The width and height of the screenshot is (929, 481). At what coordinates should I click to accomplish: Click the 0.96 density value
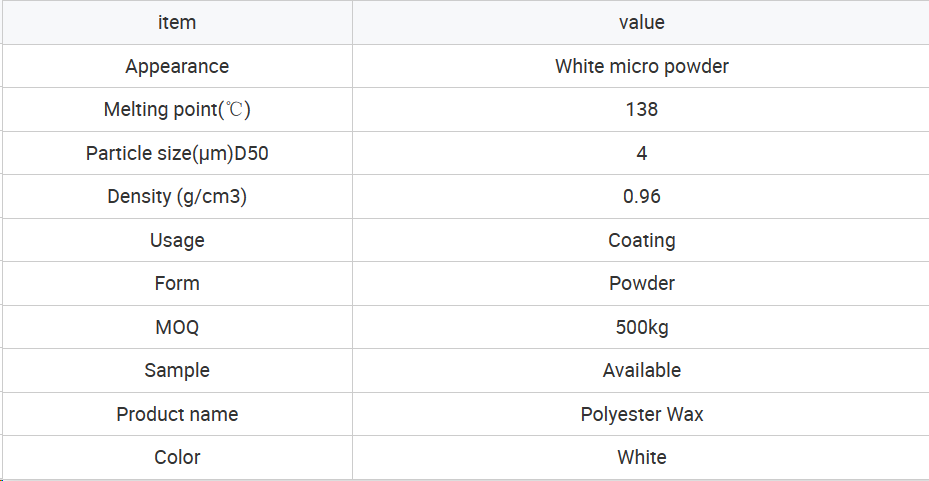tap(642, 197)
